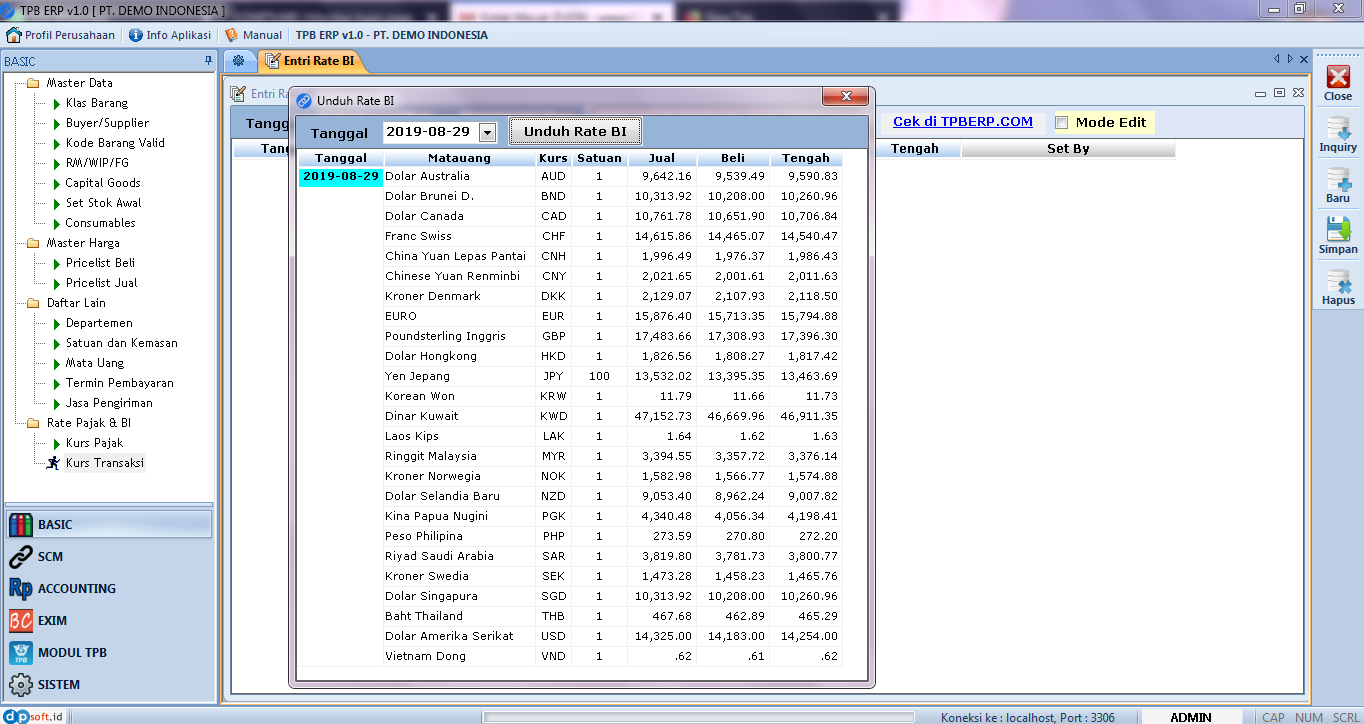Open the SCM module chain icon
The width and height of the screenshot is (1364, 724).
[x=21, y=557]
